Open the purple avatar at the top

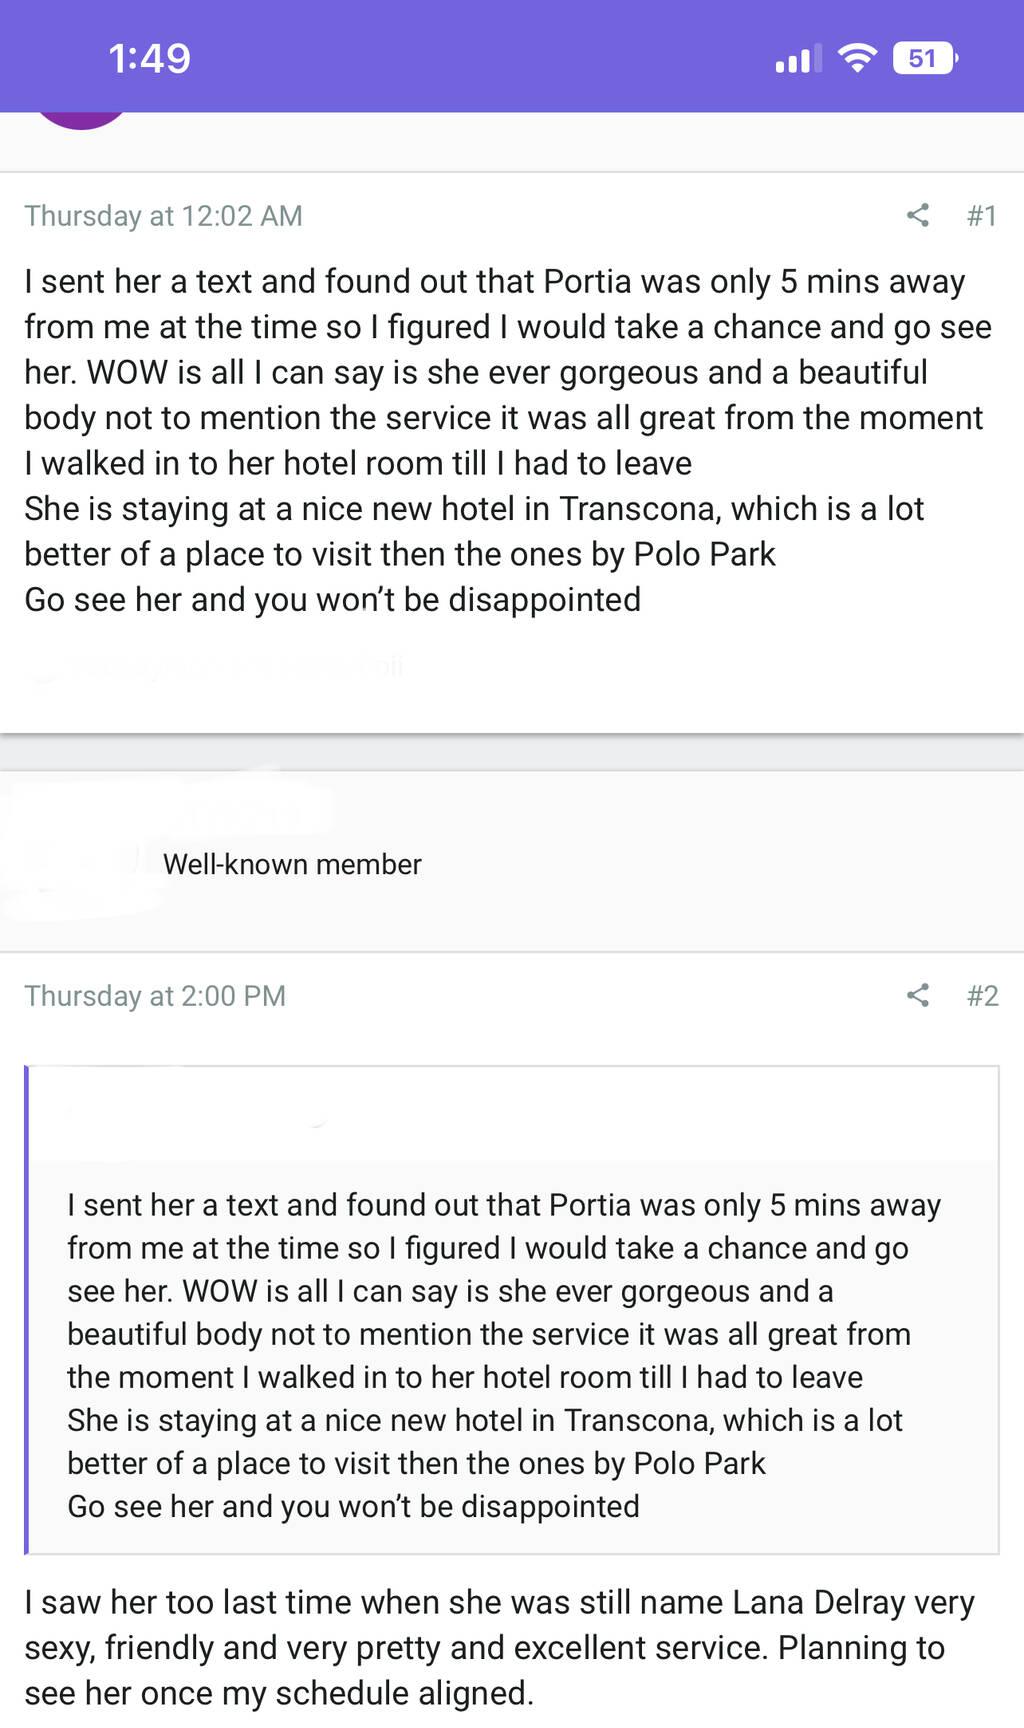pyautogui.click(x=80, y=118)
